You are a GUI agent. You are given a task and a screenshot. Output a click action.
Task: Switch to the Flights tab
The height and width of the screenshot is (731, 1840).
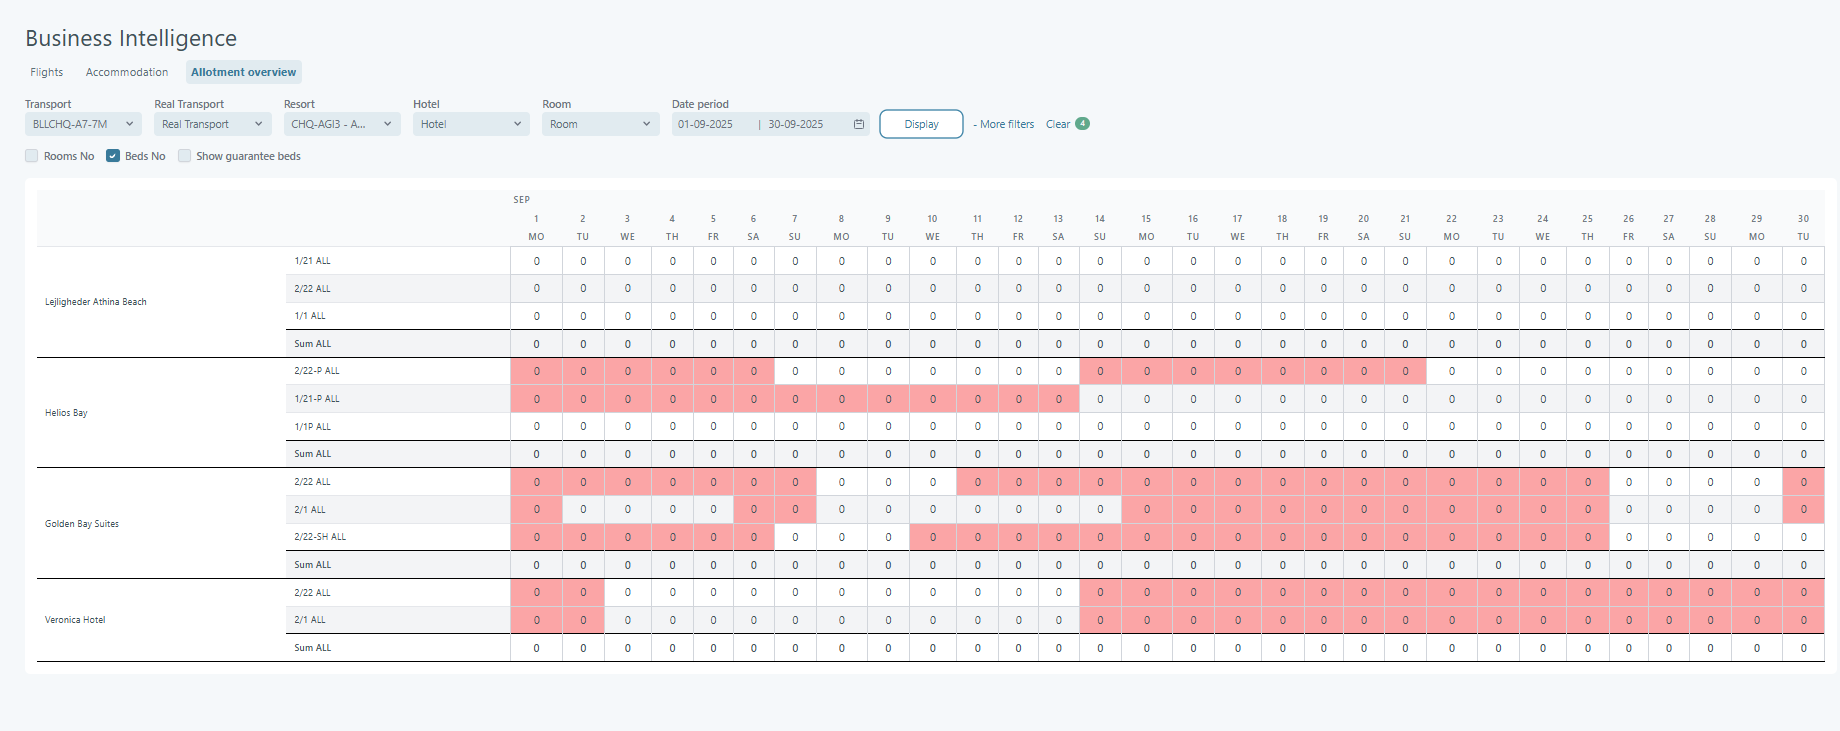tap(47, 72)
